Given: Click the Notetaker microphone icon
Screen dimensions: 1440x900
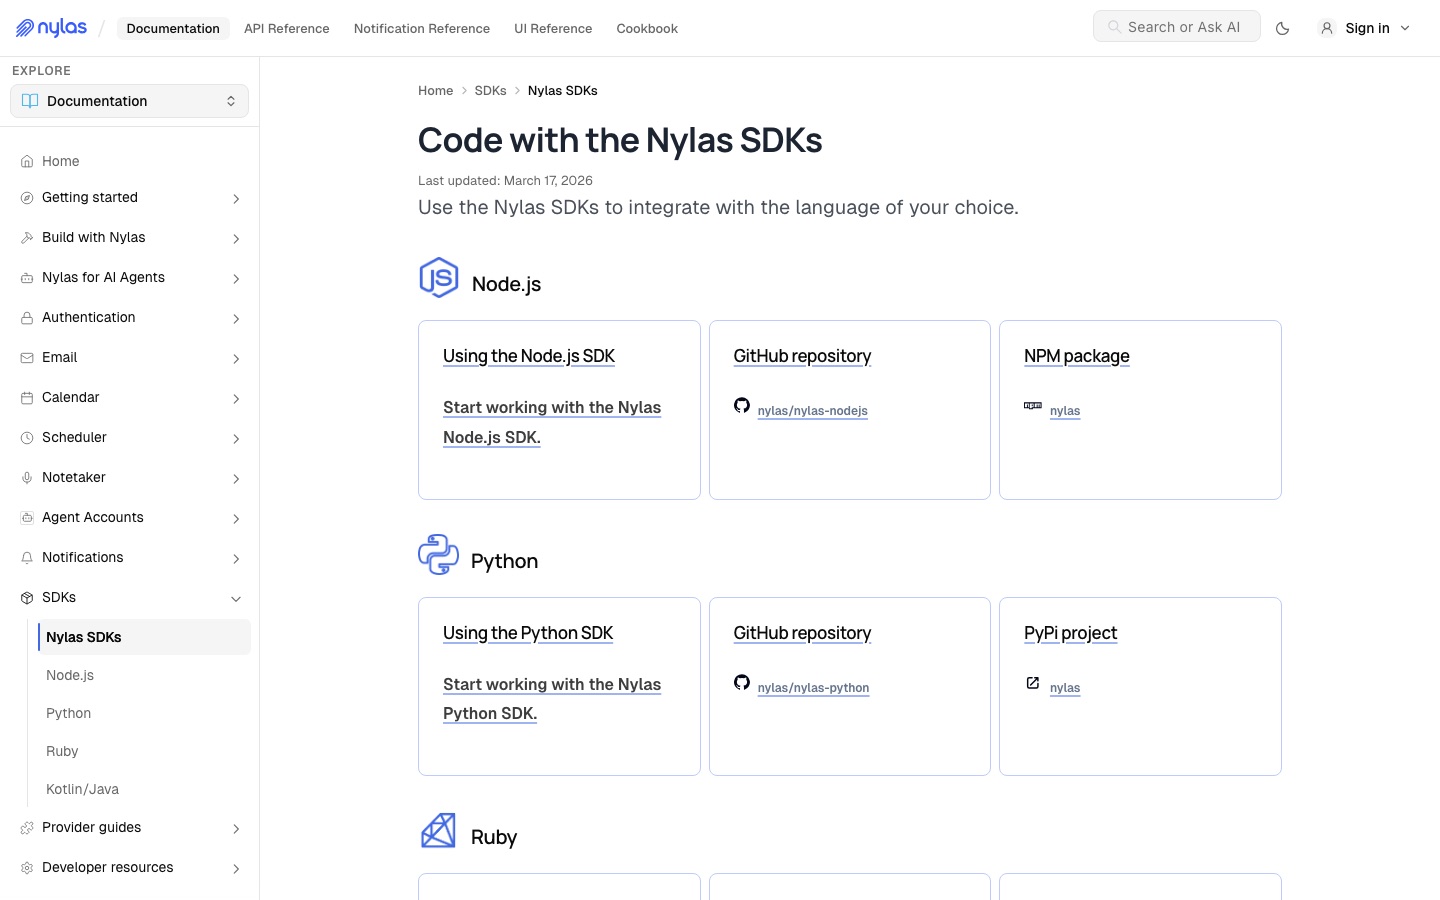Looking at the screenshot, I should point(27,477).
